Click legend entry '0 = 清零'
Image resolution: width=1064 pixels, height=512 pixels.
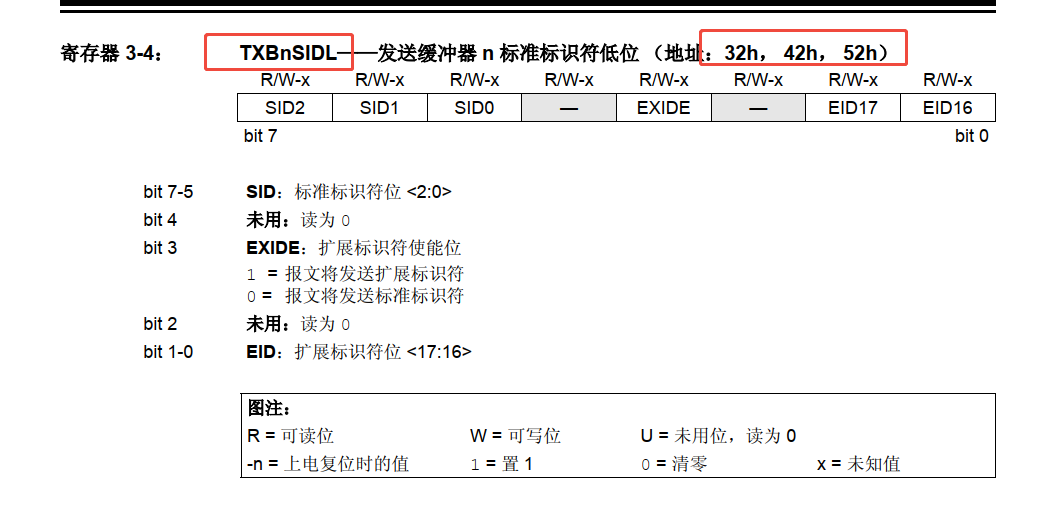pyautogui.click(x=676, y=464)
